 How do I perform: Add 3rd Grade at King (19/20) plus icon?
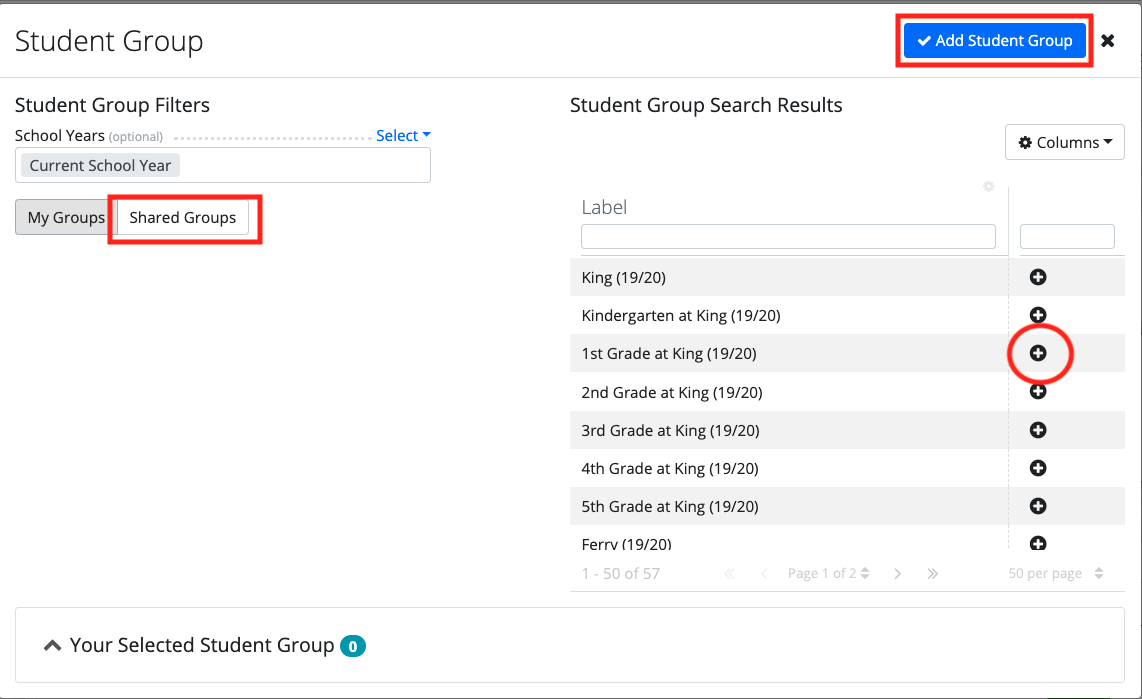click(1038, 430)
